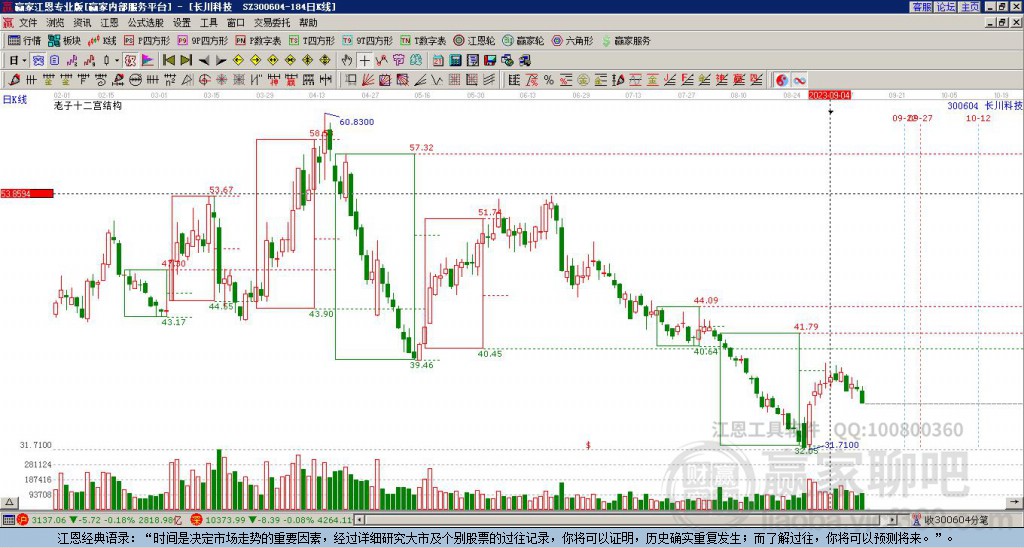Click the up-triangle button near volume panel

[9, 502]
